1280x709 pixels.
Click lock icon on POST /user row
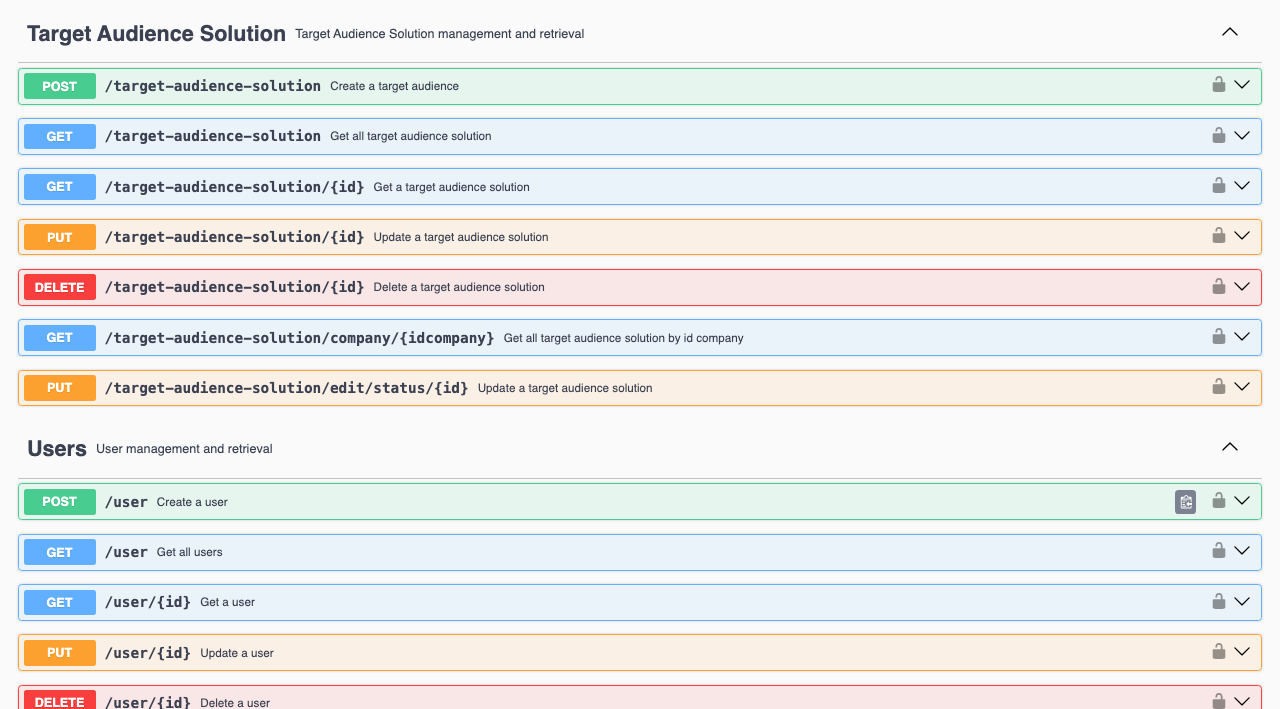pyautogui.click(x=1218, y=501)
